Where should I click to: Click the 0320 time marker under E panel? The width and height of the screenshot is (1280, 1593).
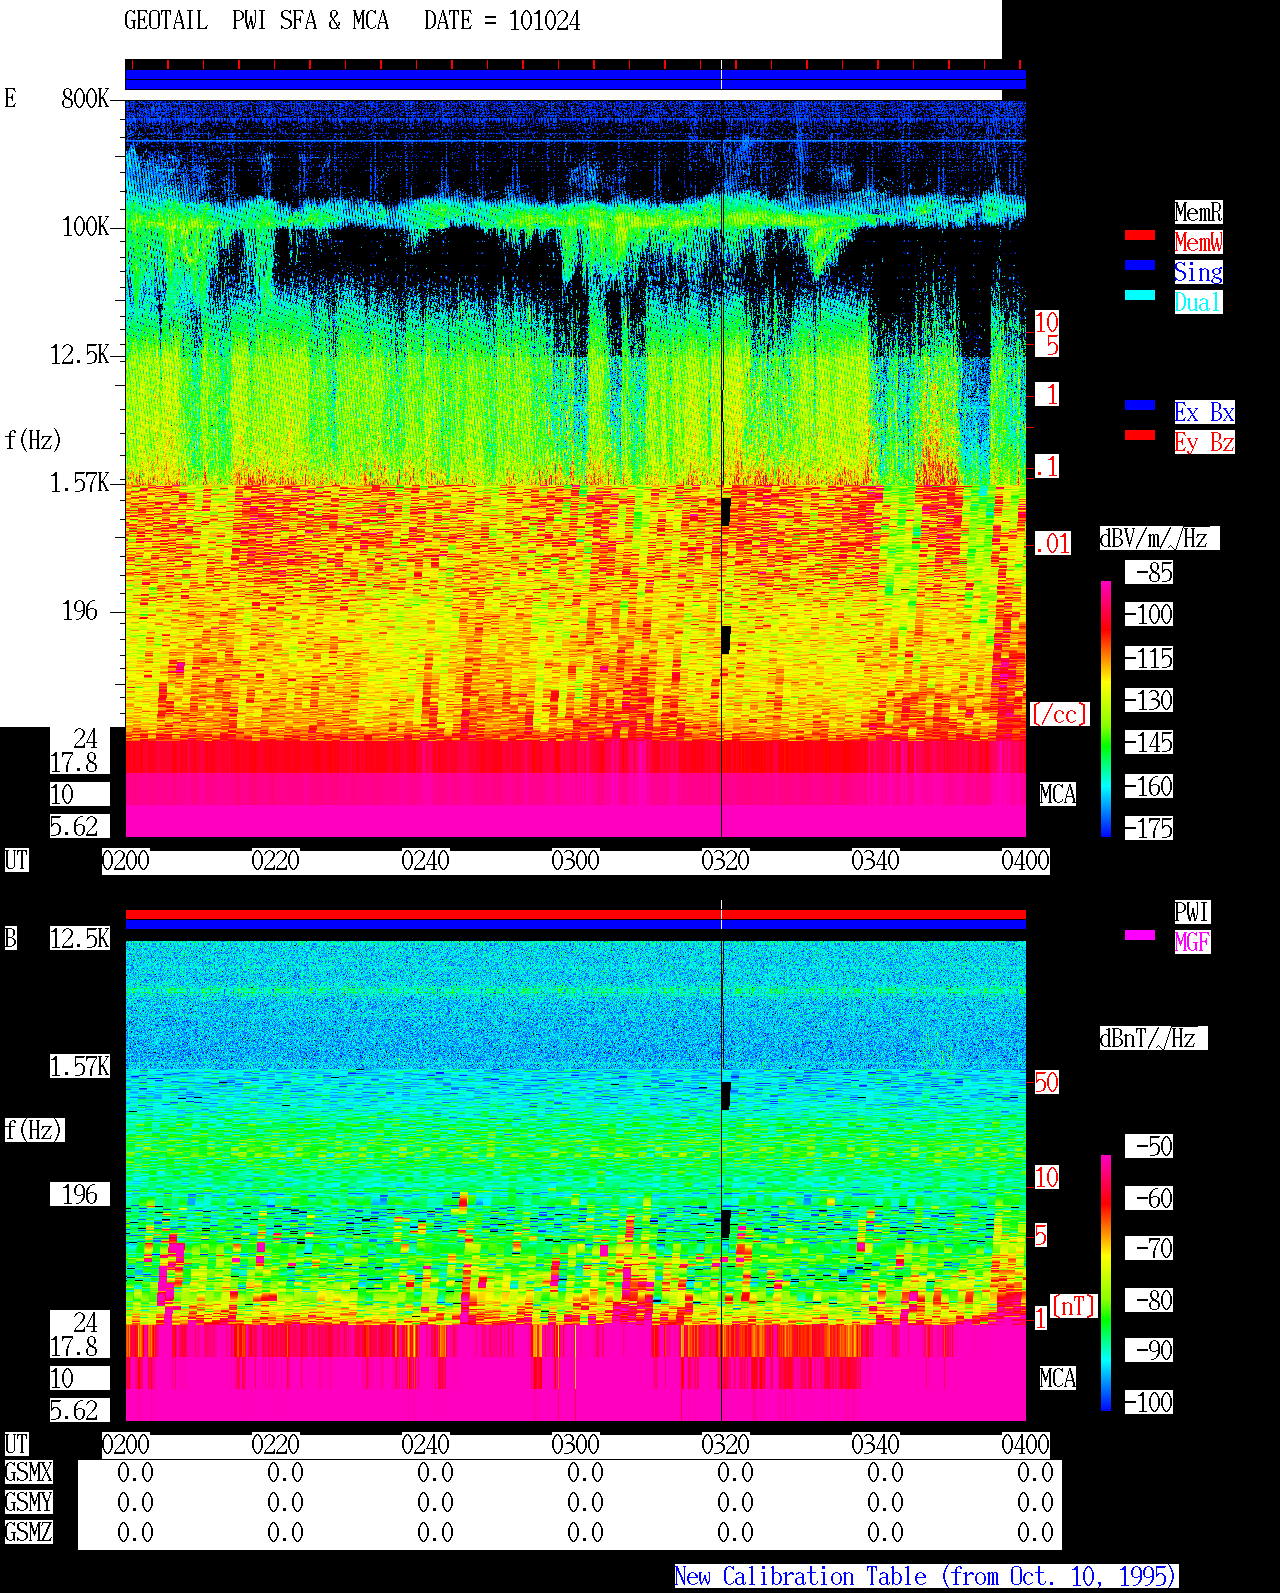pos(725,861)
